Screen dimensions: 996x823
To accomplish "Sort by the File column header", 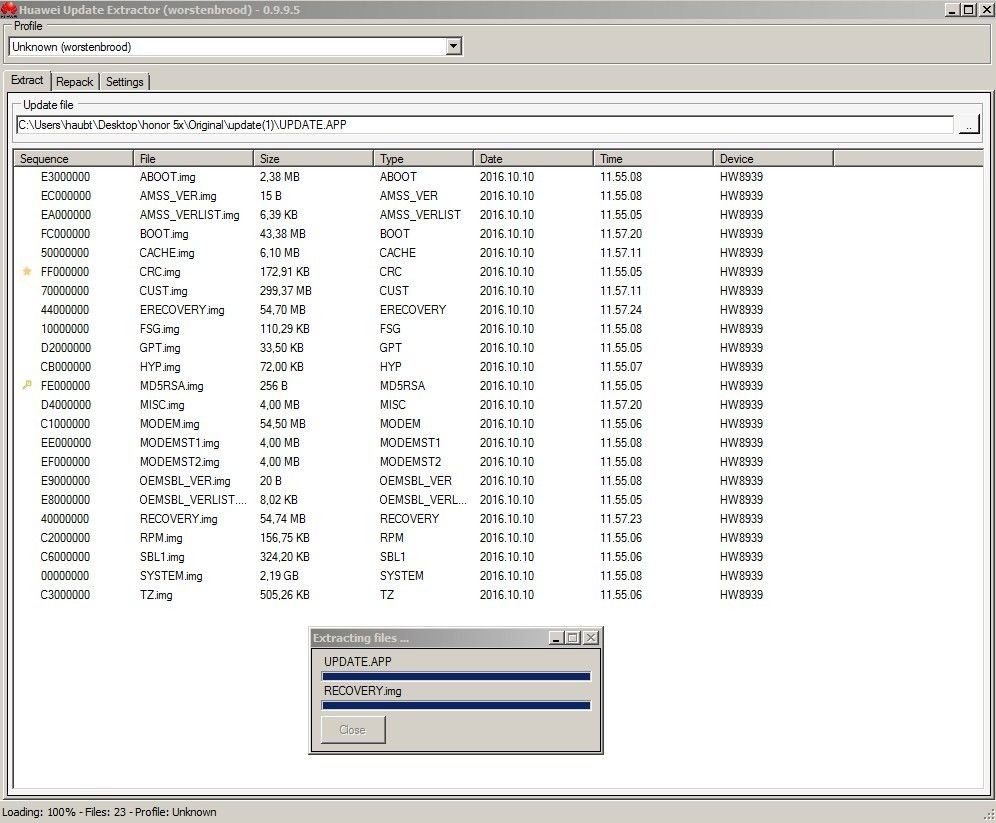I will 193,158.
